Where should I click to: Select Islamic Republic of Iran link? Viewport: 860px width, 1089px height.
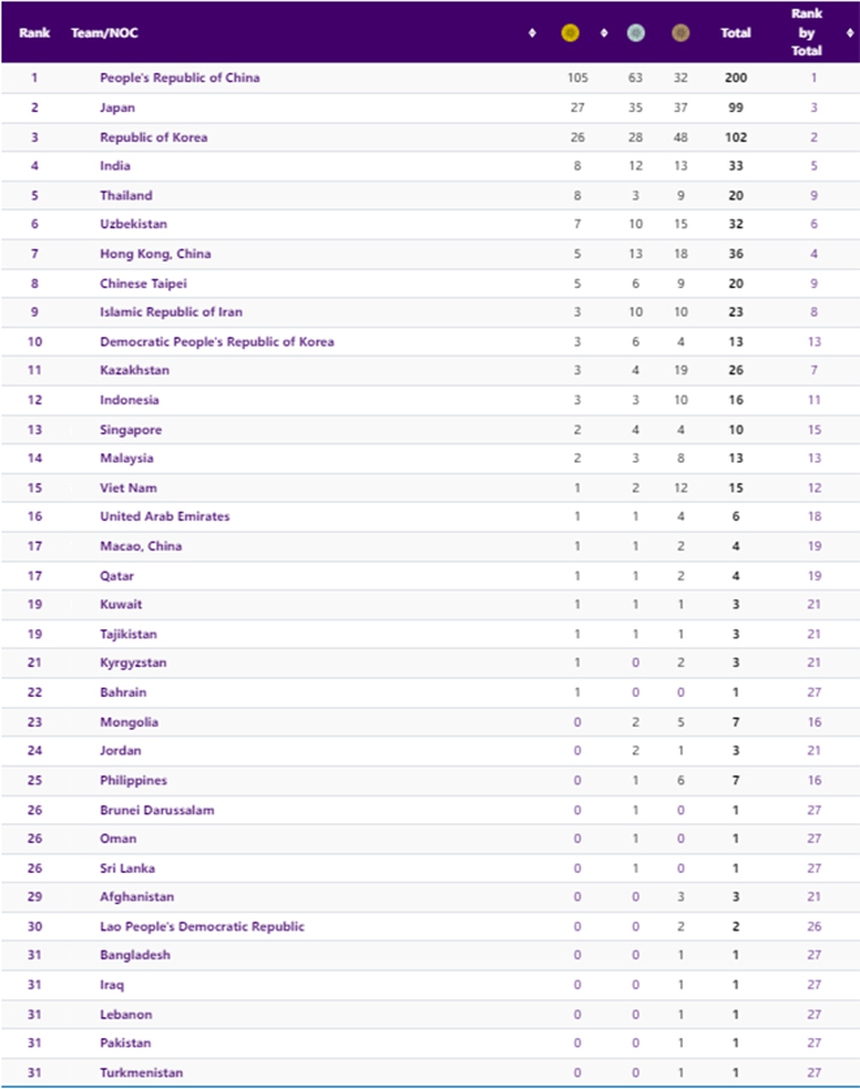click(x=171, y=312)
